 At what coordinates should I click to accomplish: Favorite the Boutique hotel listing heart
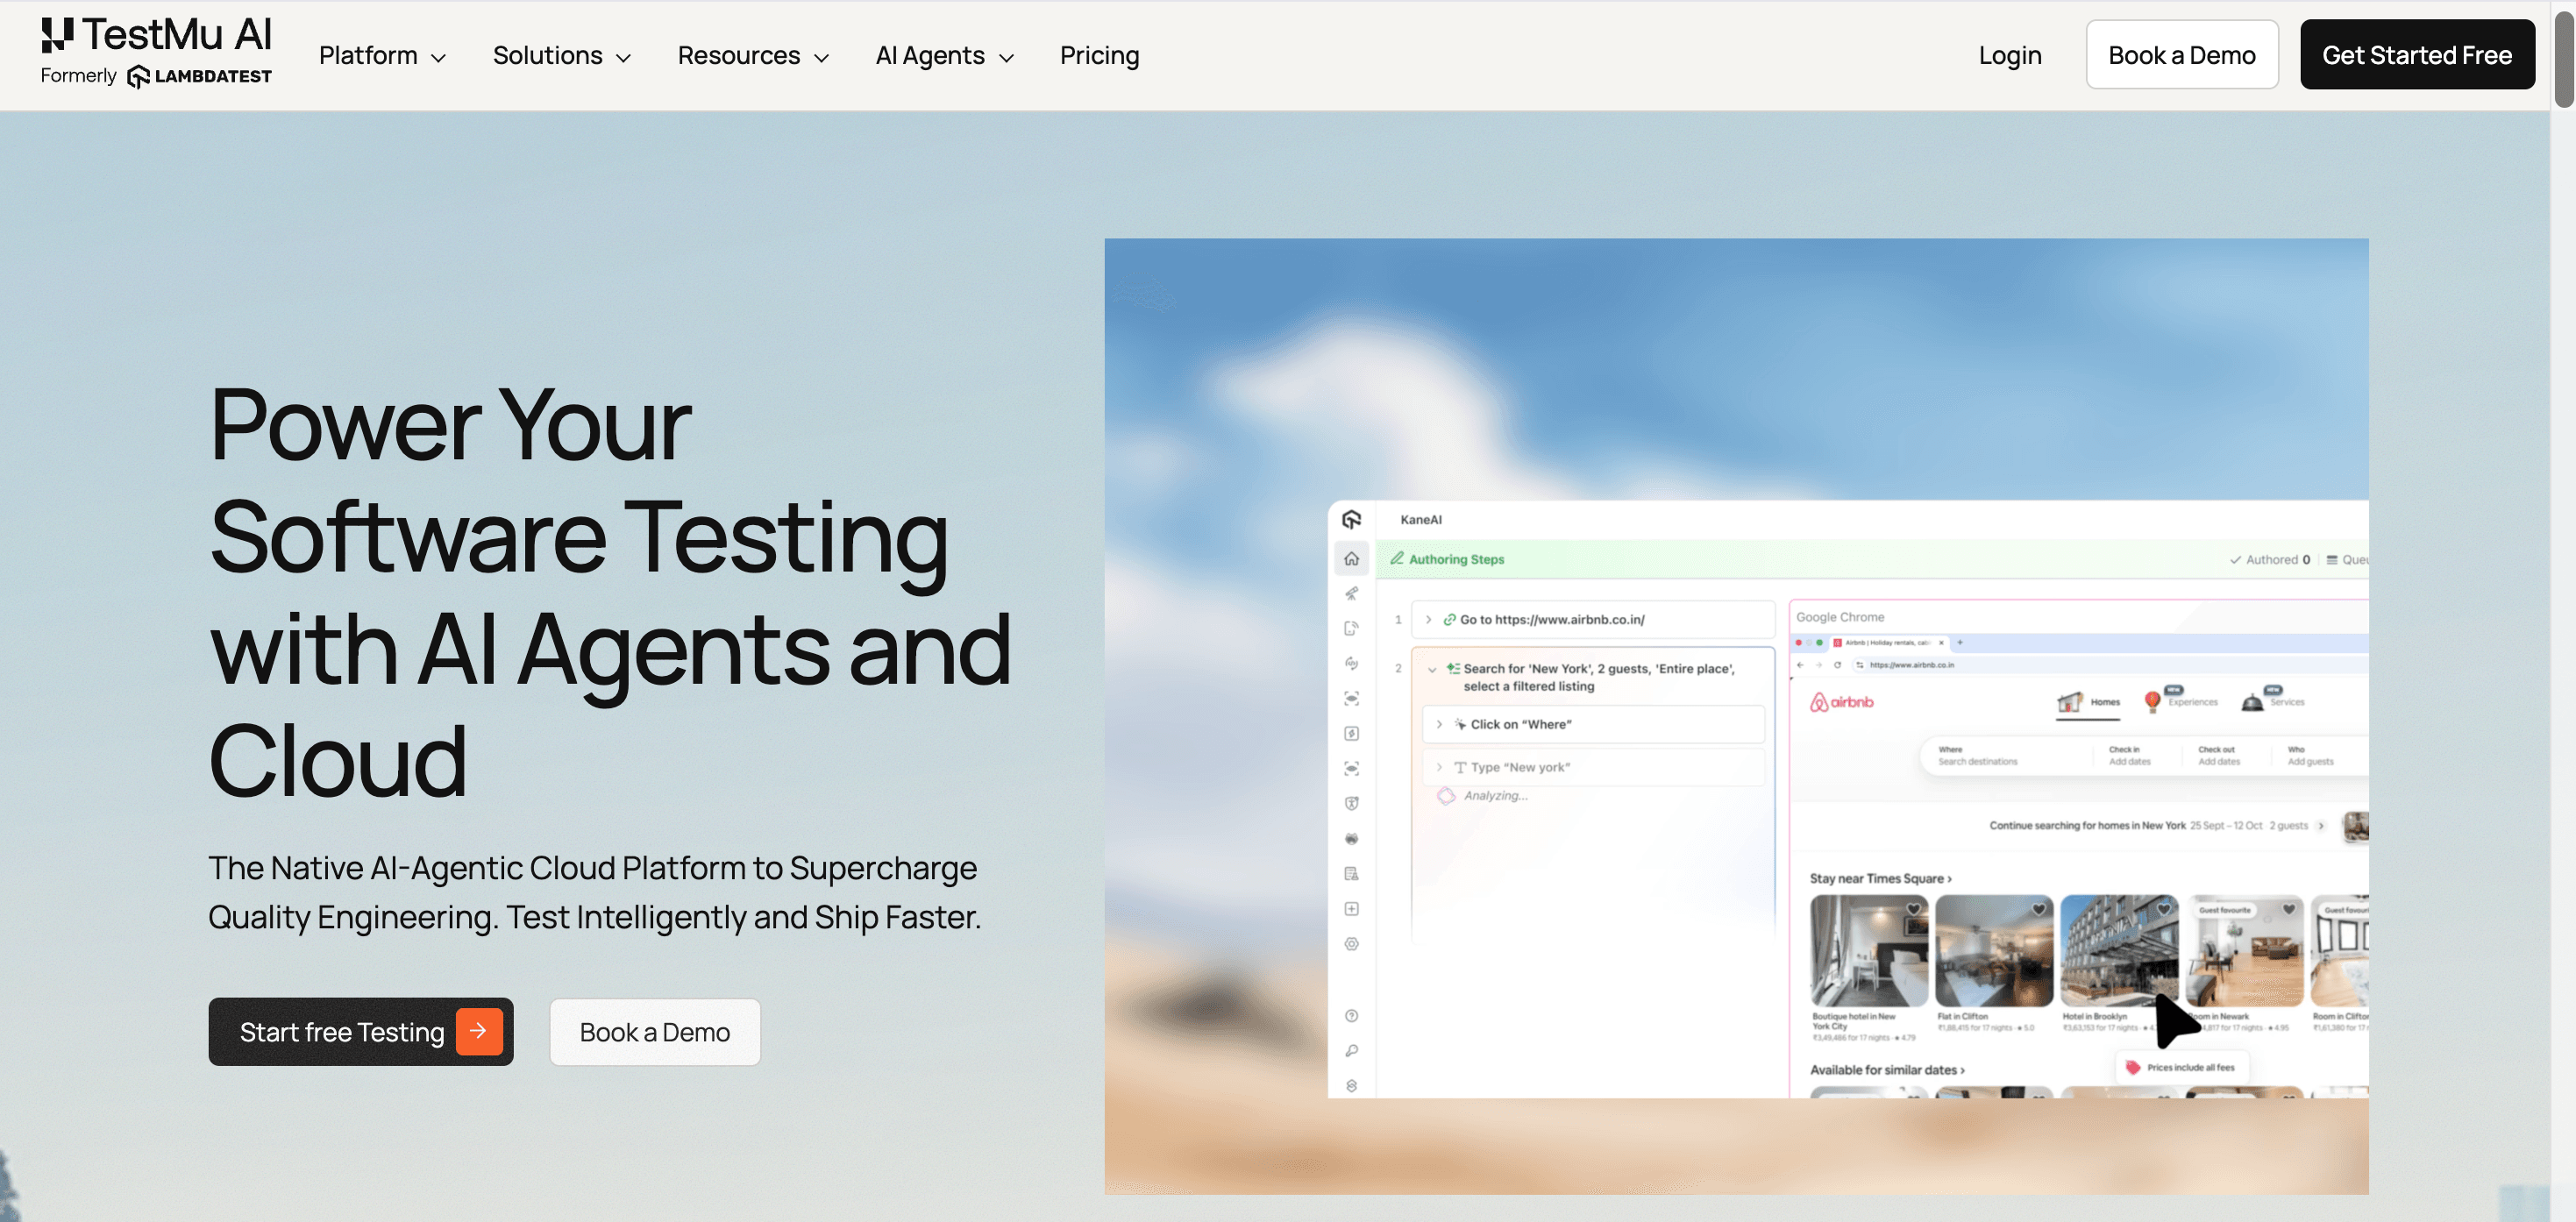tap(1912, 910)
